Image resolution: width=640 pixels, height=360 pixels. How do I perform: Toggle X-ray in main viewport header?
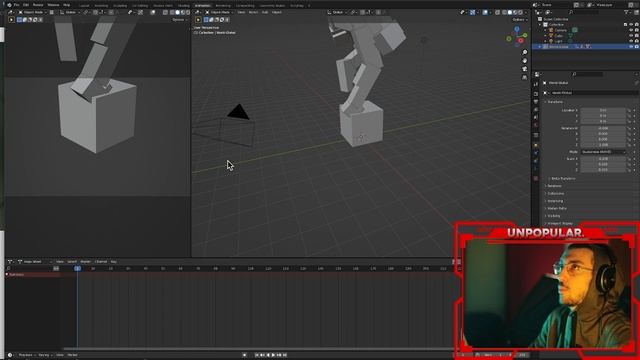pyautogui.click(x=498, y=12)
